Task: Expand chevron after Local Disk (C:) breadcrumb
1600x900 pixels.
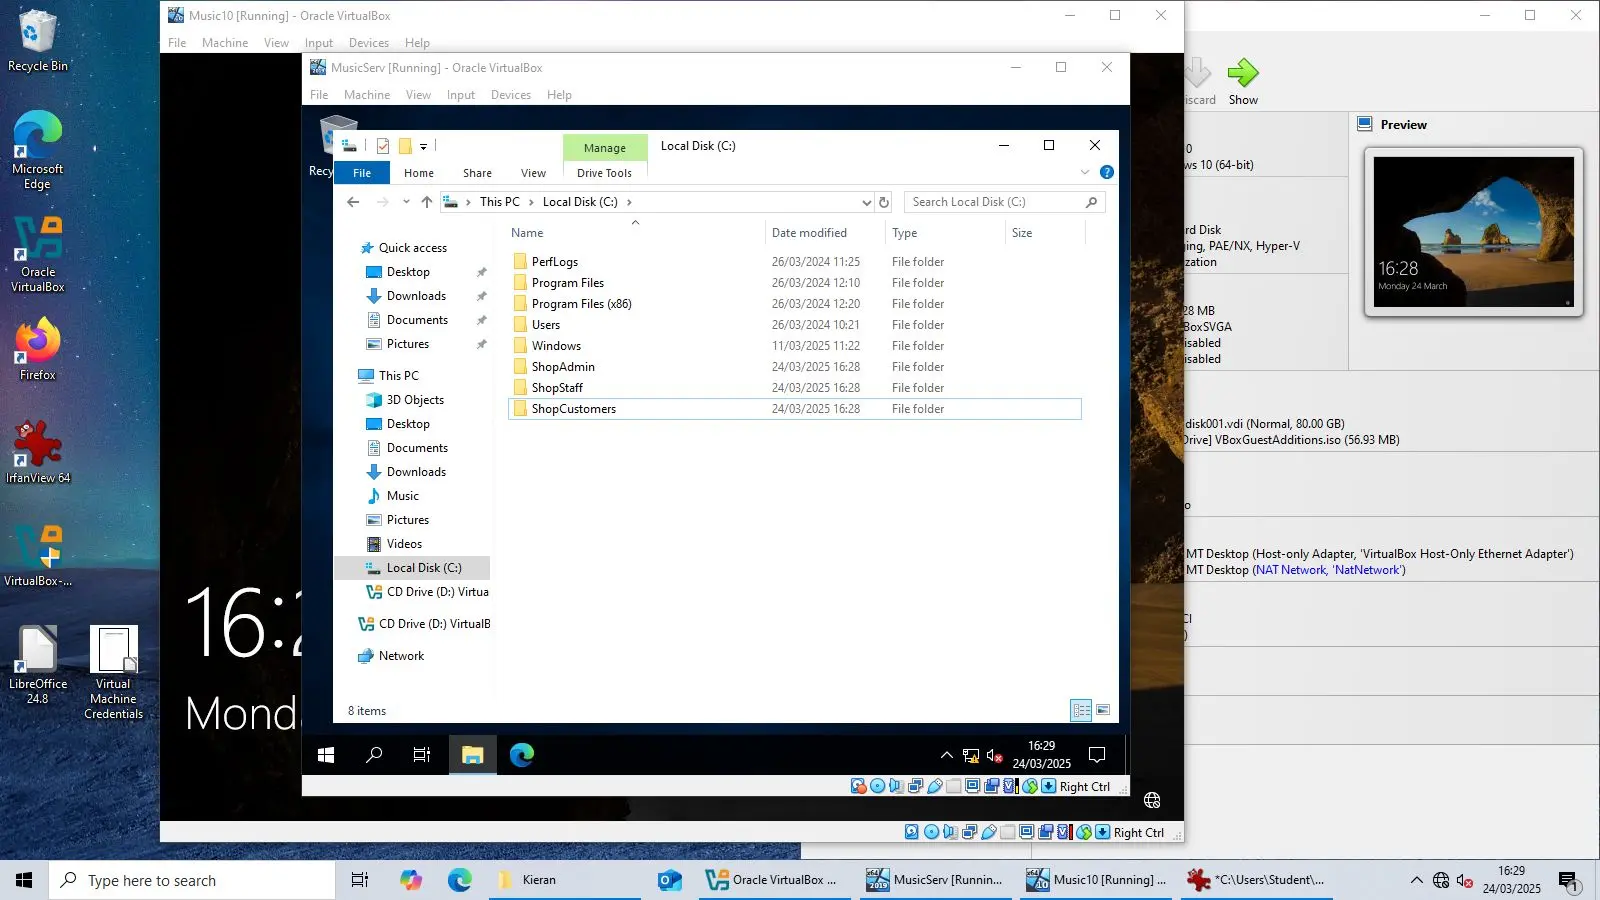Action: point(629,202)
